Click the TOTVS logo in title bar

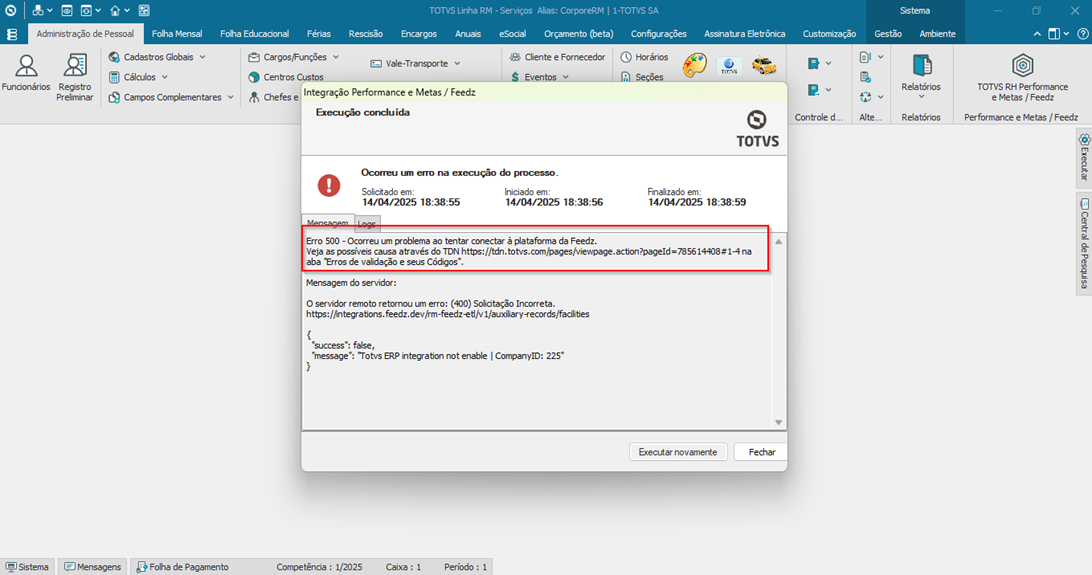click(10, 10)
